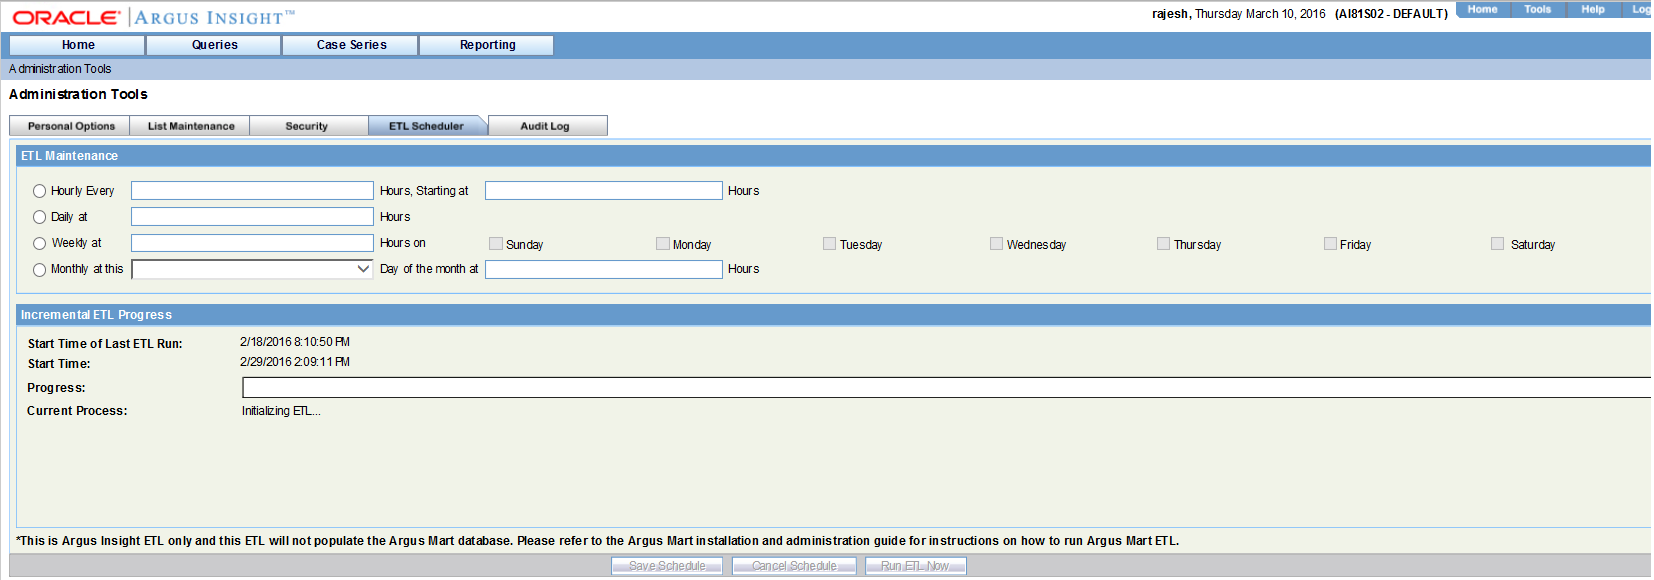1654x580 pixels.
Task: Click the Cancel Schedule button
Action: [x=794, y=566]
